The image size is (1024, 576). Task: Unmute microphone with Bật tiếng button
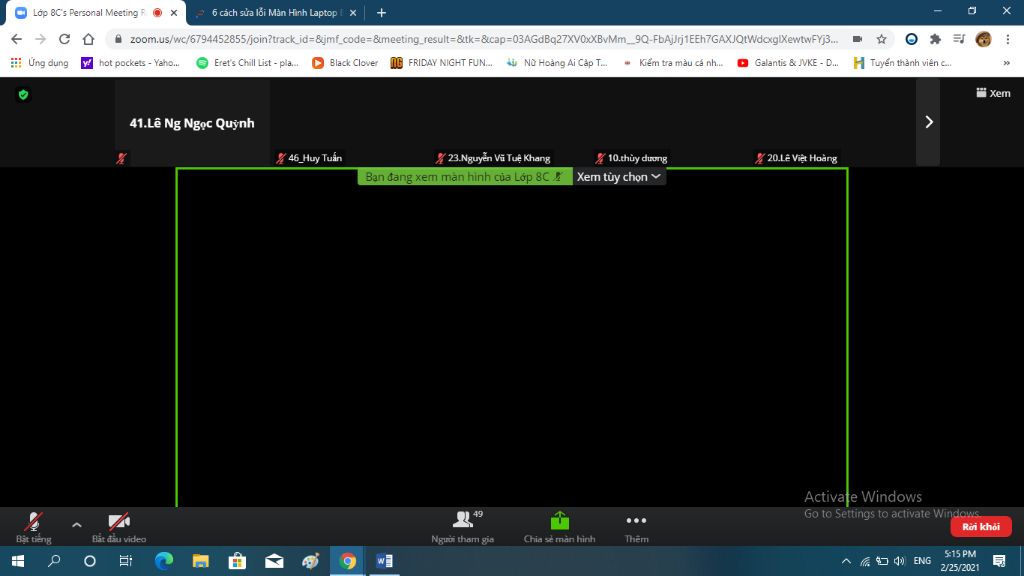tap(33, 527)
